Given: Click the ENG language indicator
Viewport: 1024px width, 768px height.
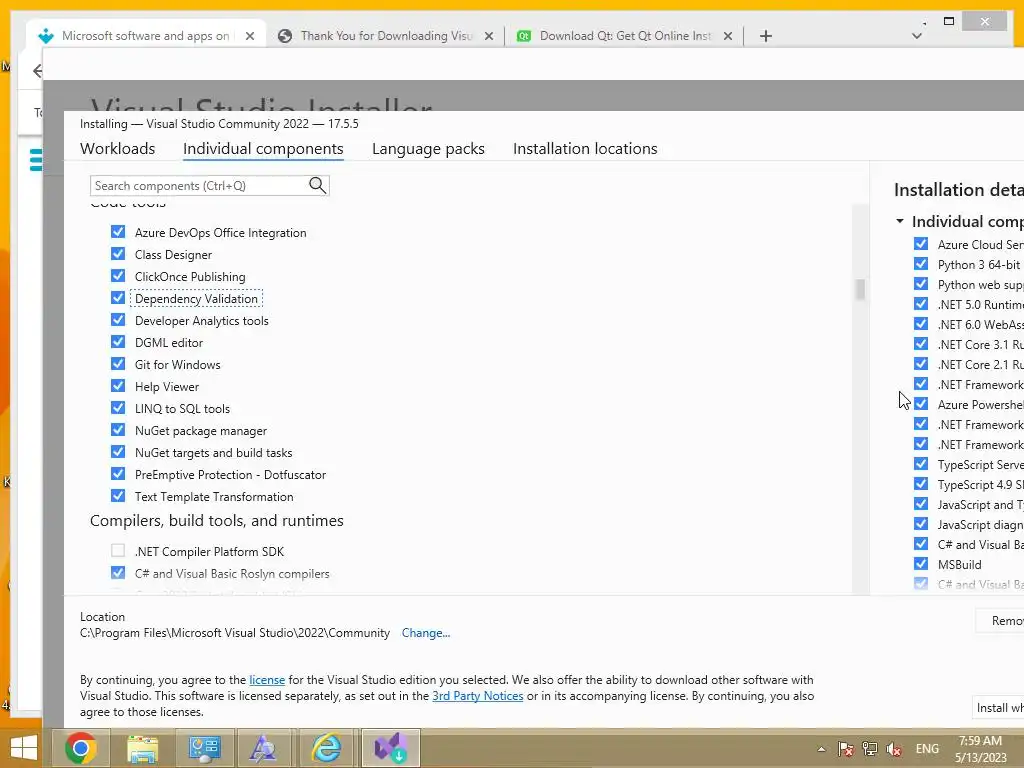Looking at the screenshot, I should coord(927,749).
